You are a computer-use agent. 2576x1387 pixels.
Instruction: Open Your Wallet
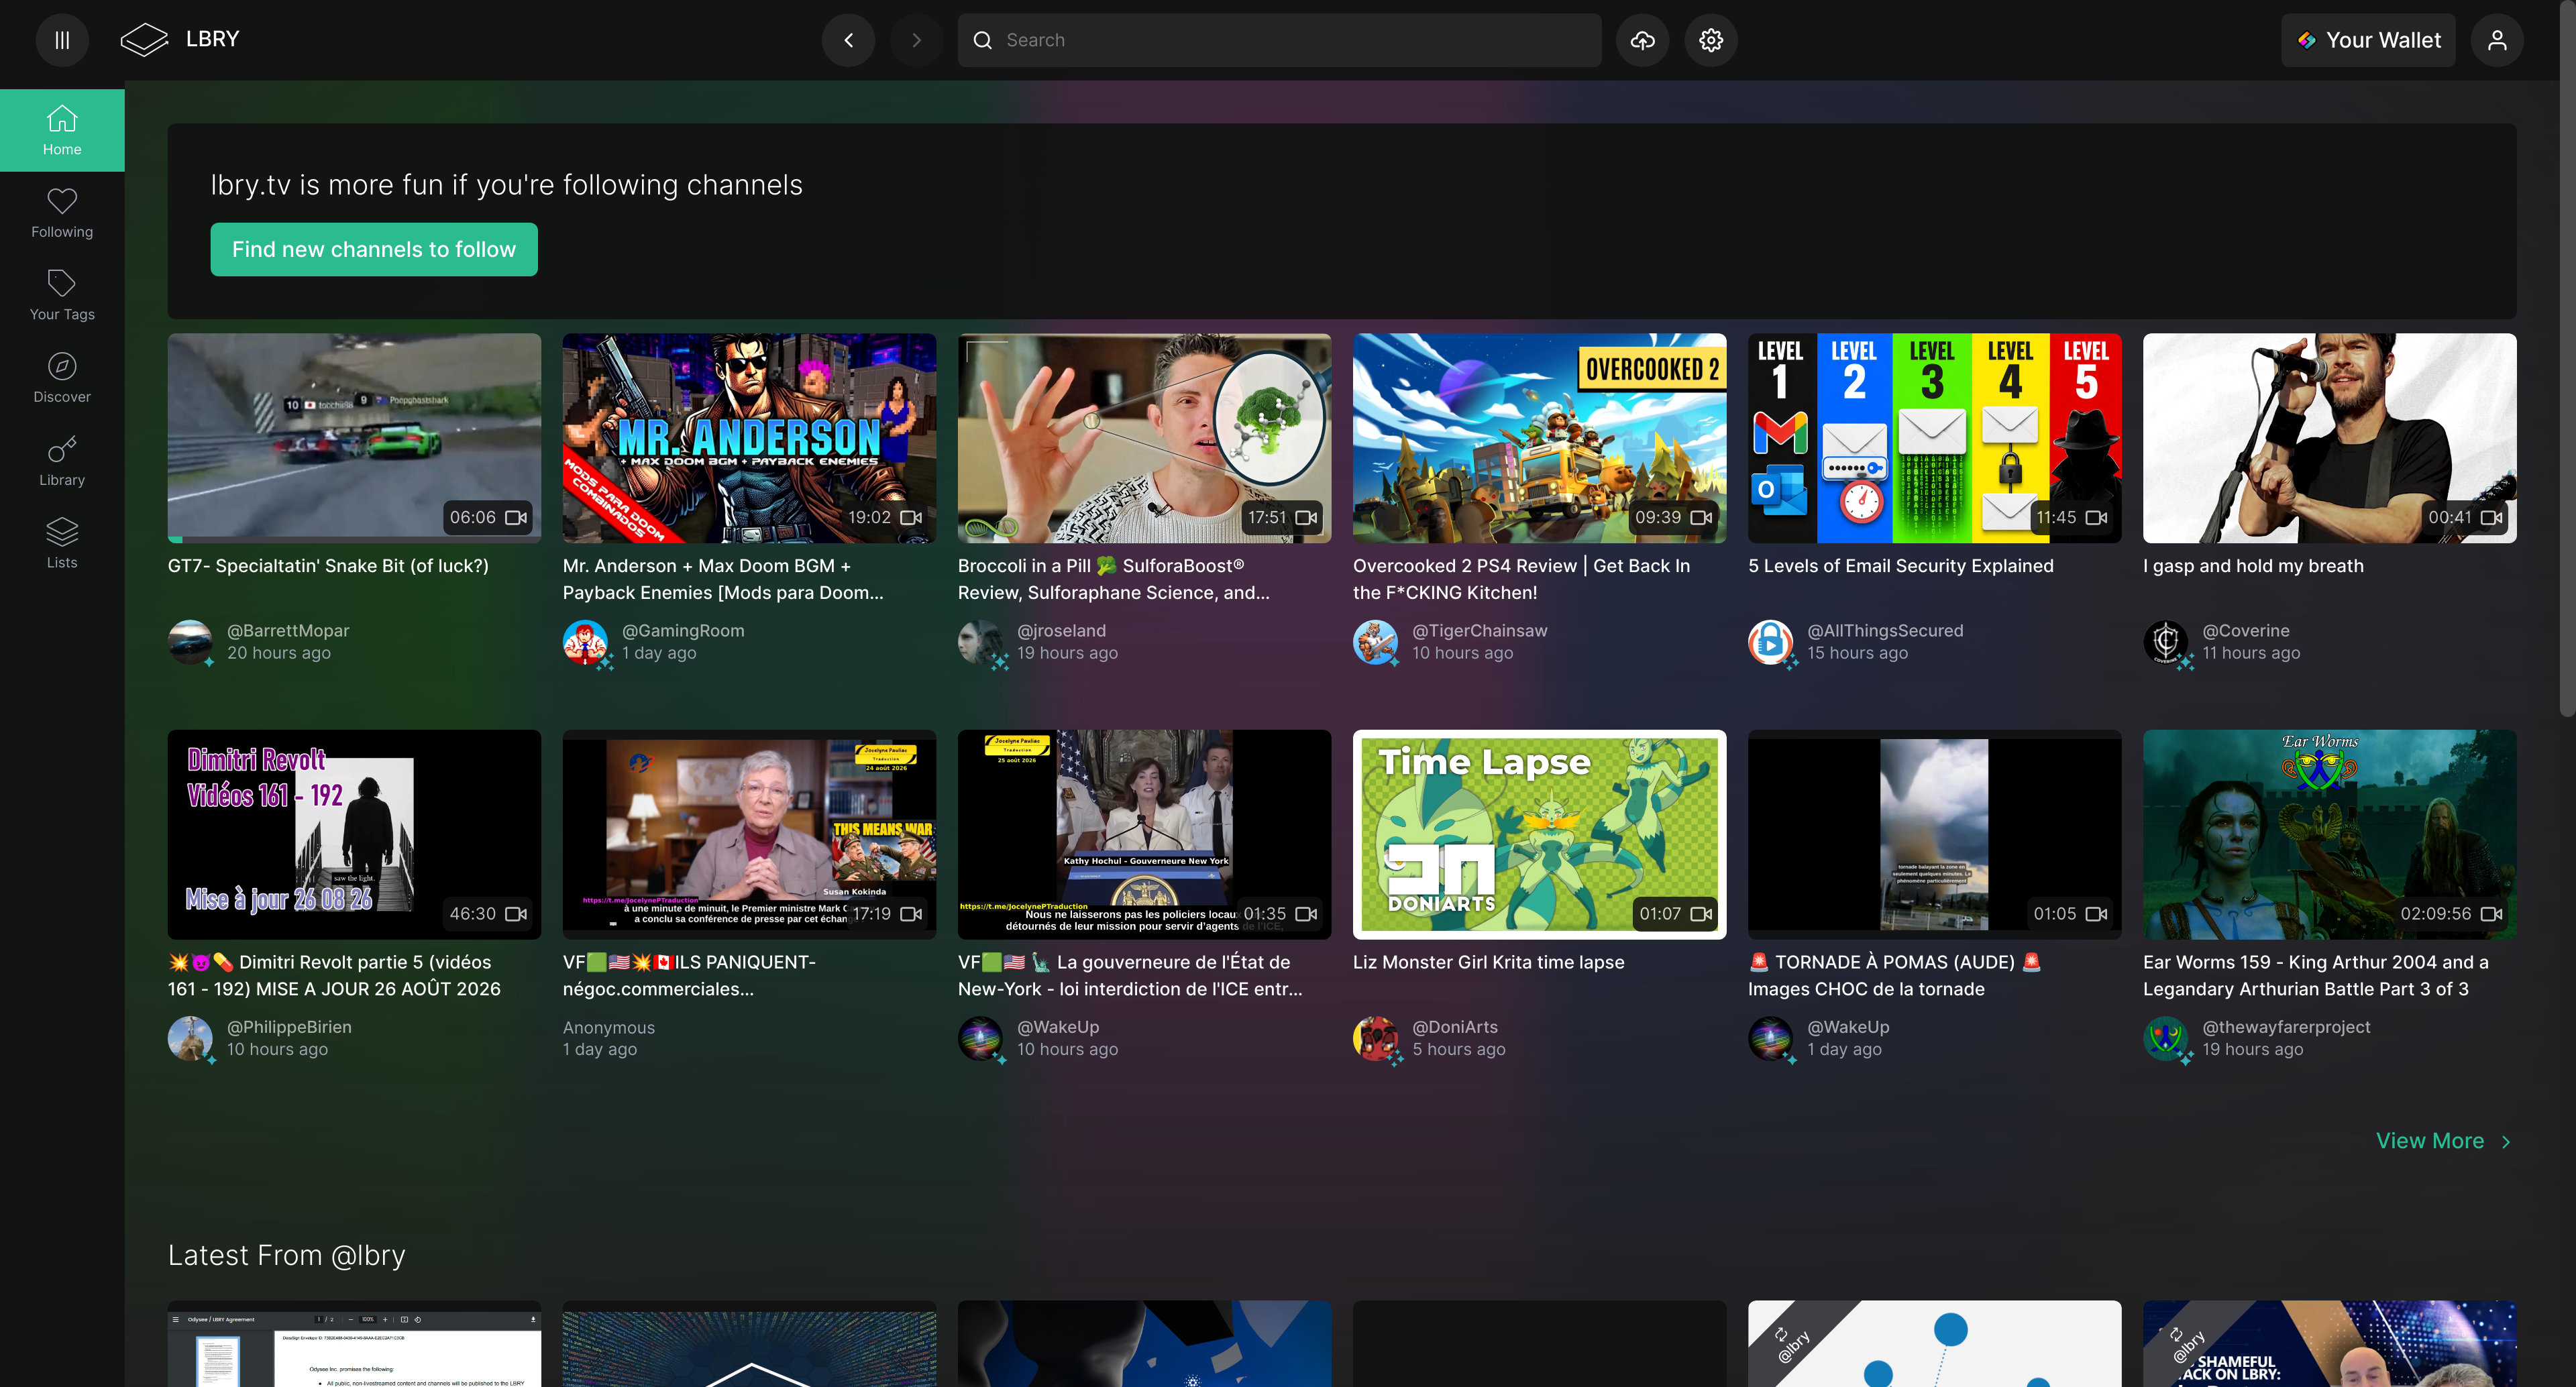pyautogui.click(x=2368, y=40)
